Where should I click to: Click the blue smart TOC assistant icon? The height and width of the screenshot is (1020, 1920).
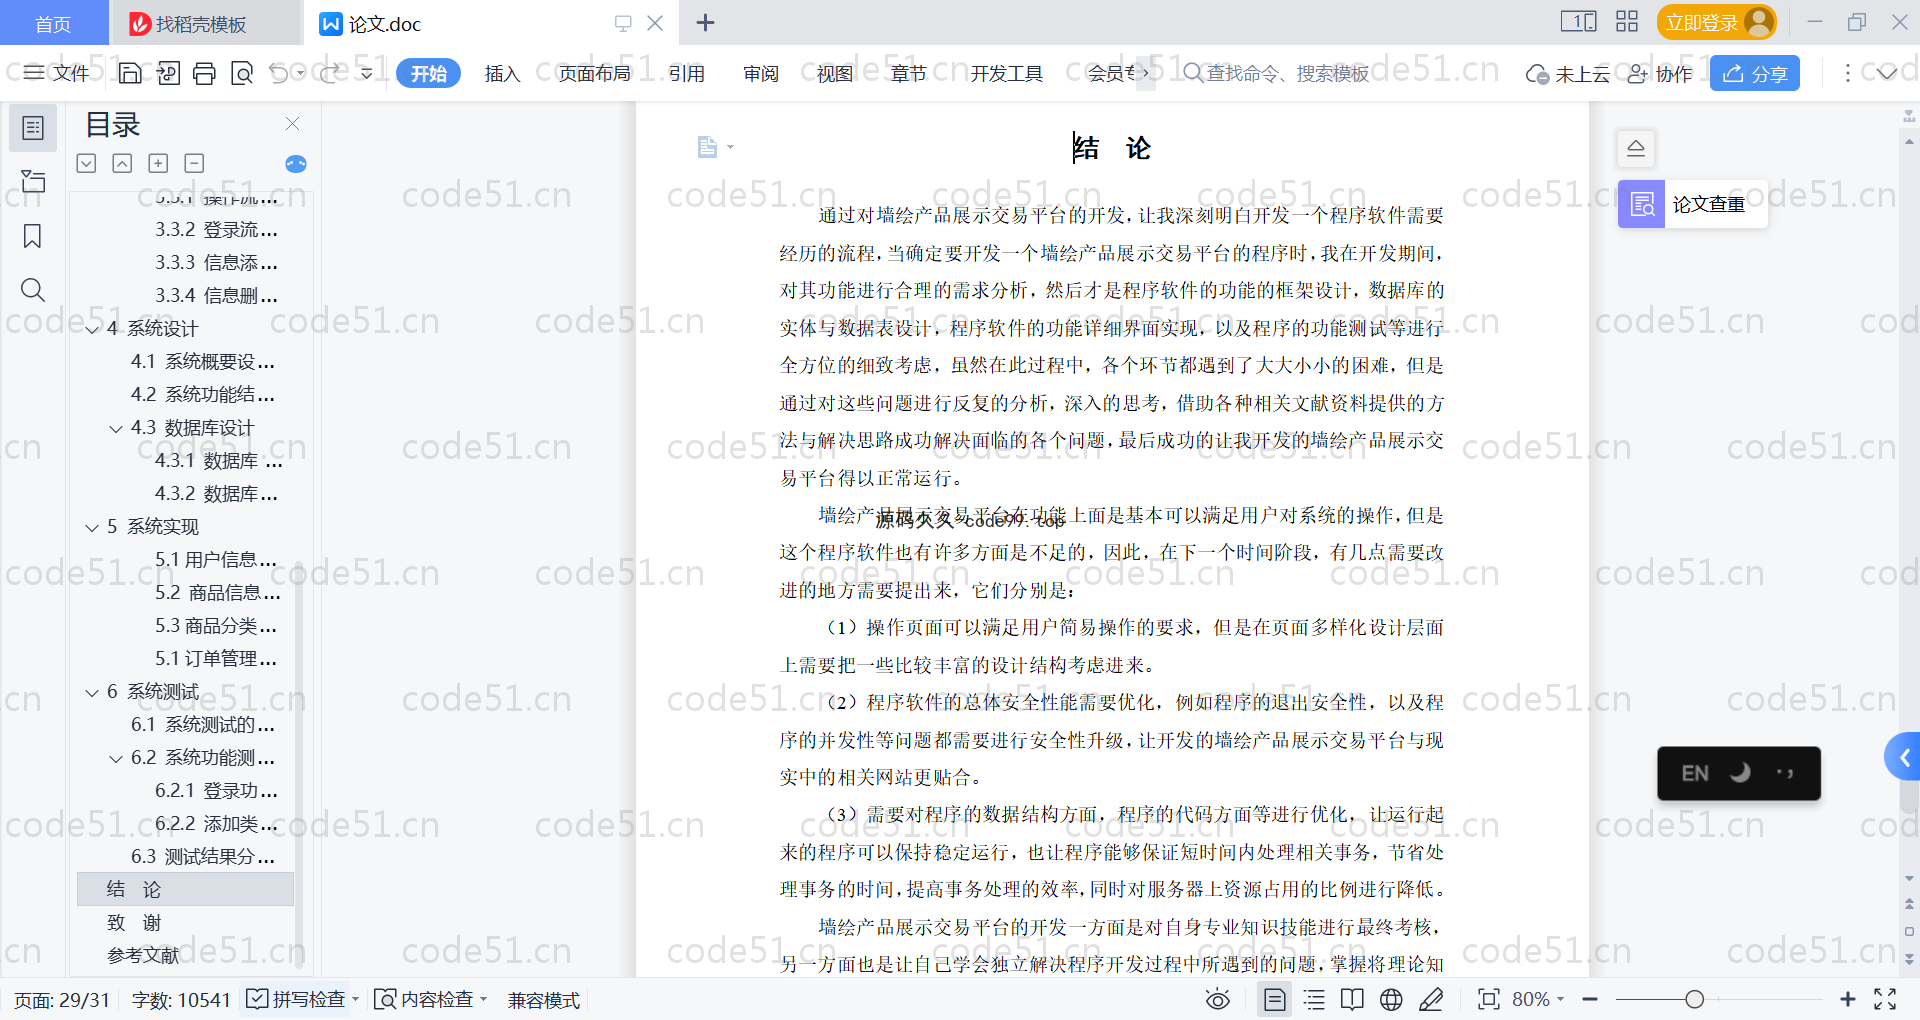[x=296, y=164]
